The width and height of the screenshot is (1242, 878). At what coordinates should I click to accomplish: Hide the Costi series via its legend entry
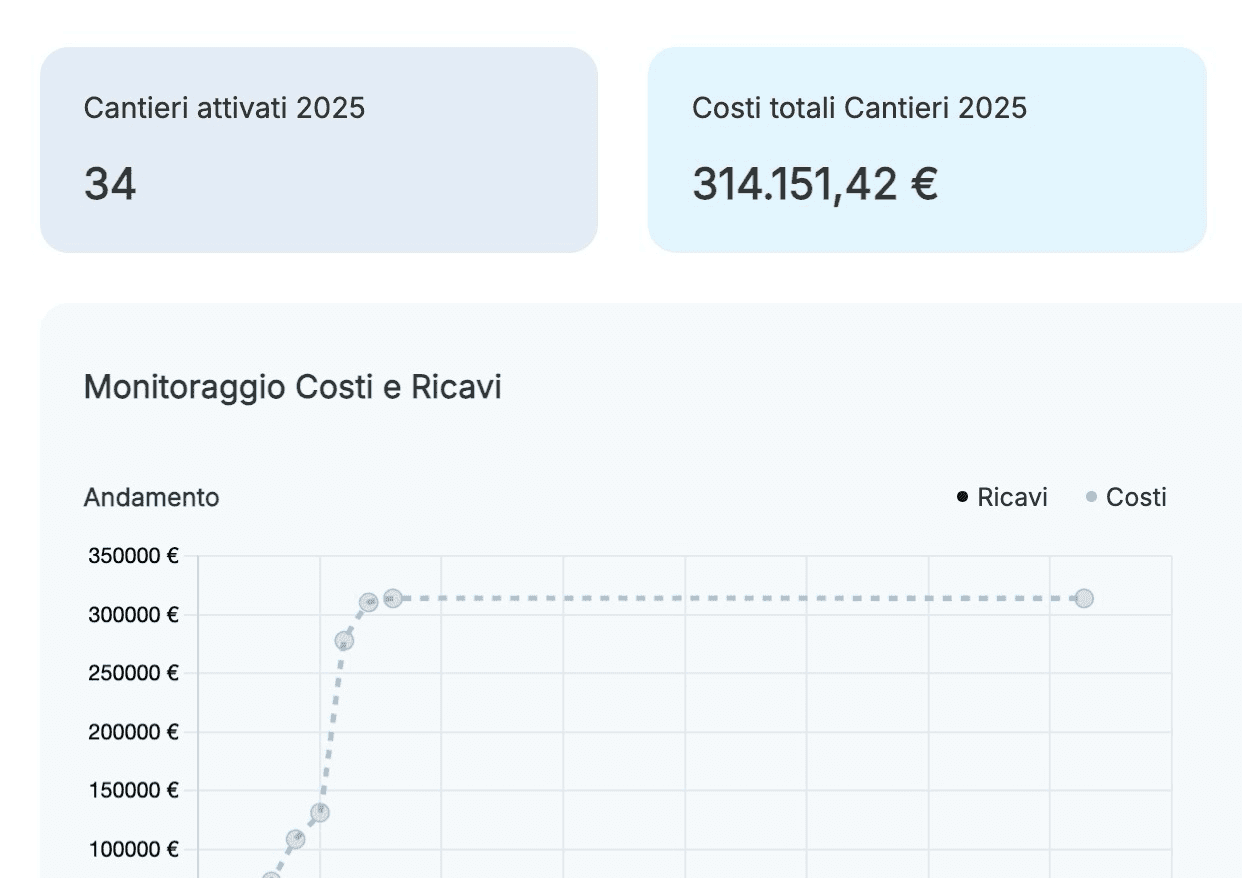point(1127,497)
